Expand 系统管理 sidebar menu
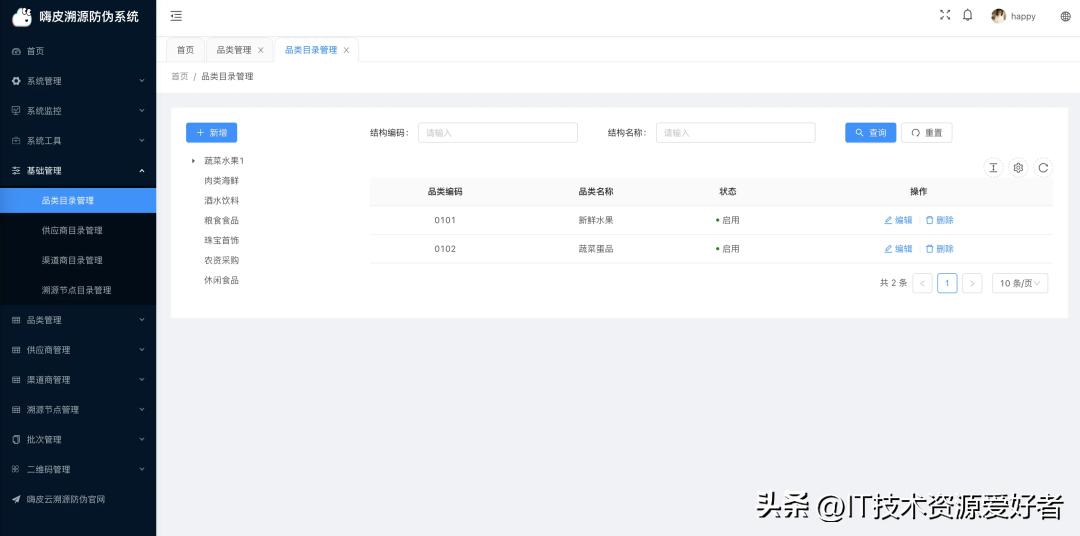Screen dimensions: 1080x536 point(78,81)
